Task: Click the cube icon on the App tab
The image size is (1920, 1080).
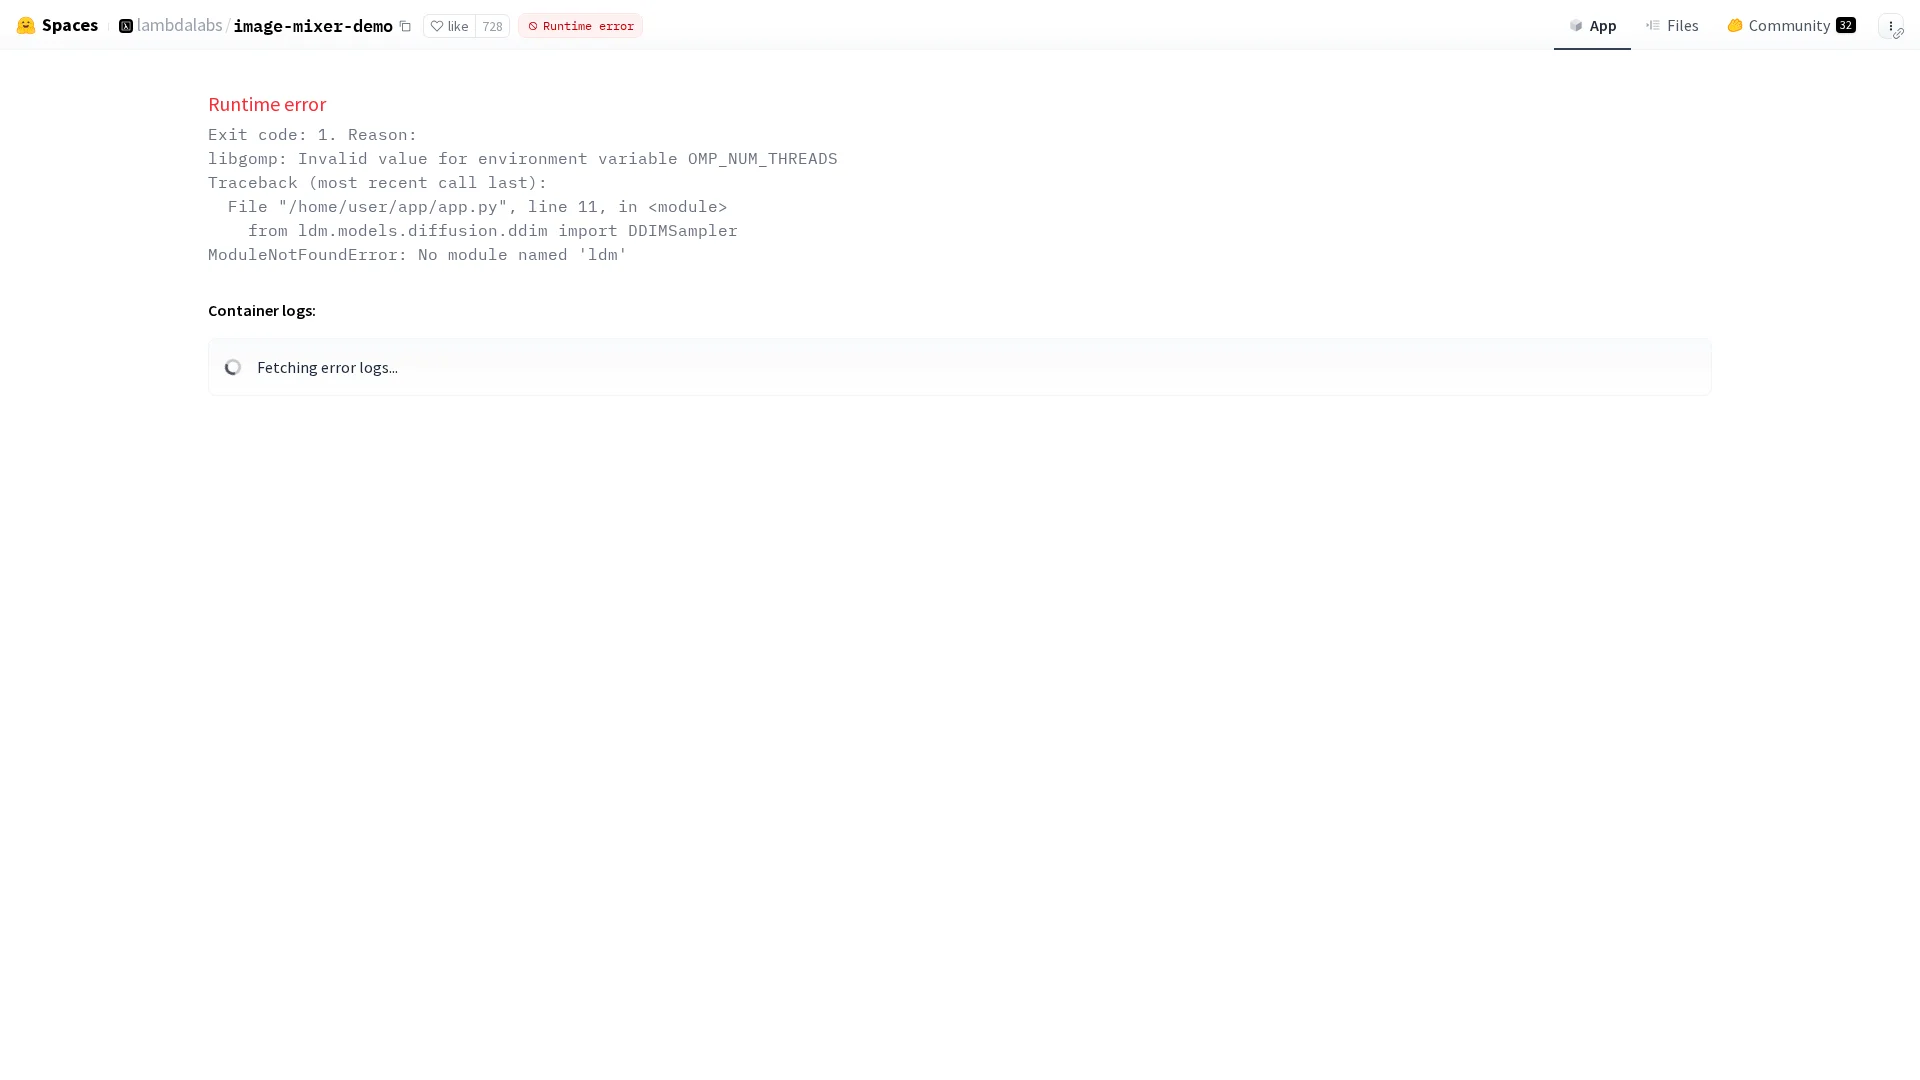Action: (x=1576, y=25)
